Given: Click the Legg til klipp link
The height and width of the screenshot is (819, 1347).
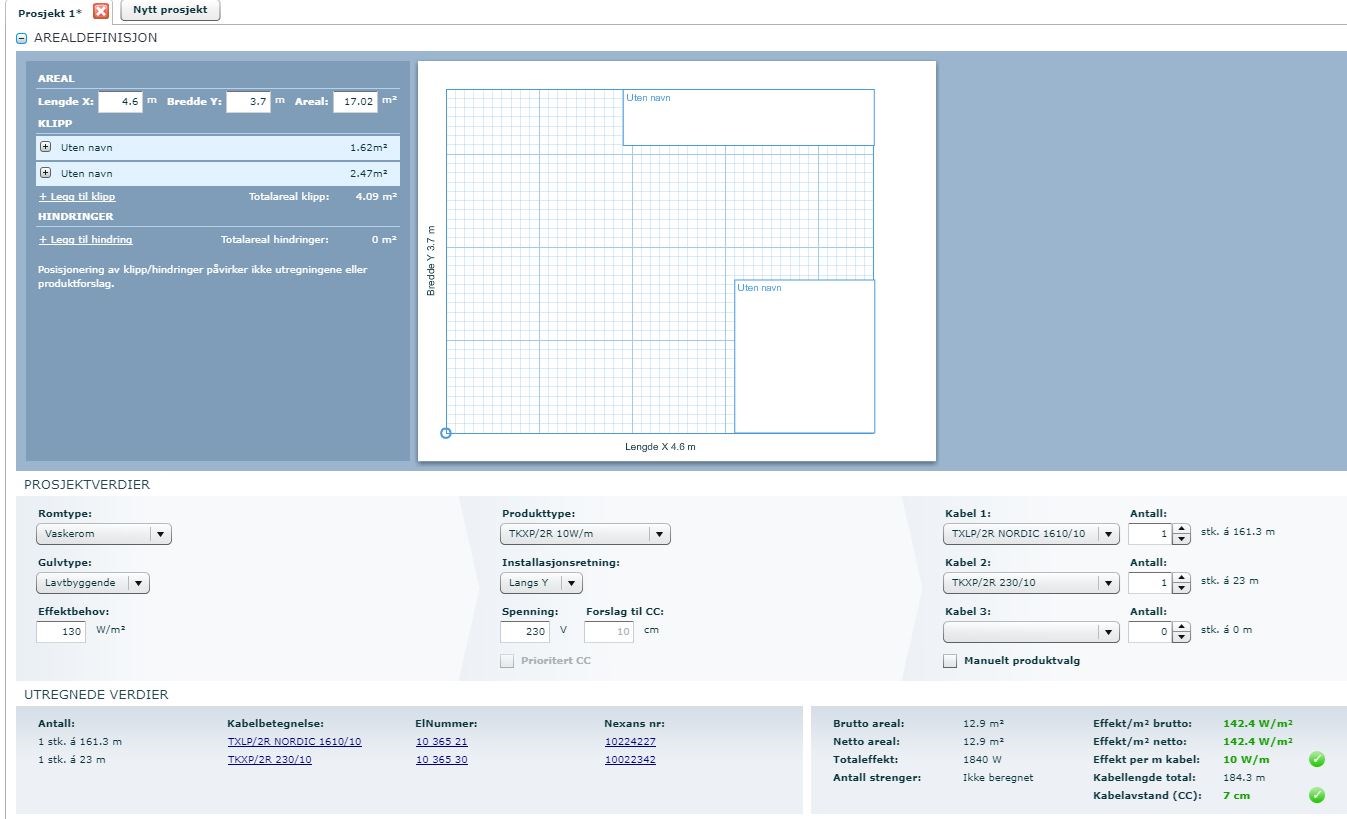Looking at the screenshot, I should coord(77,197).
